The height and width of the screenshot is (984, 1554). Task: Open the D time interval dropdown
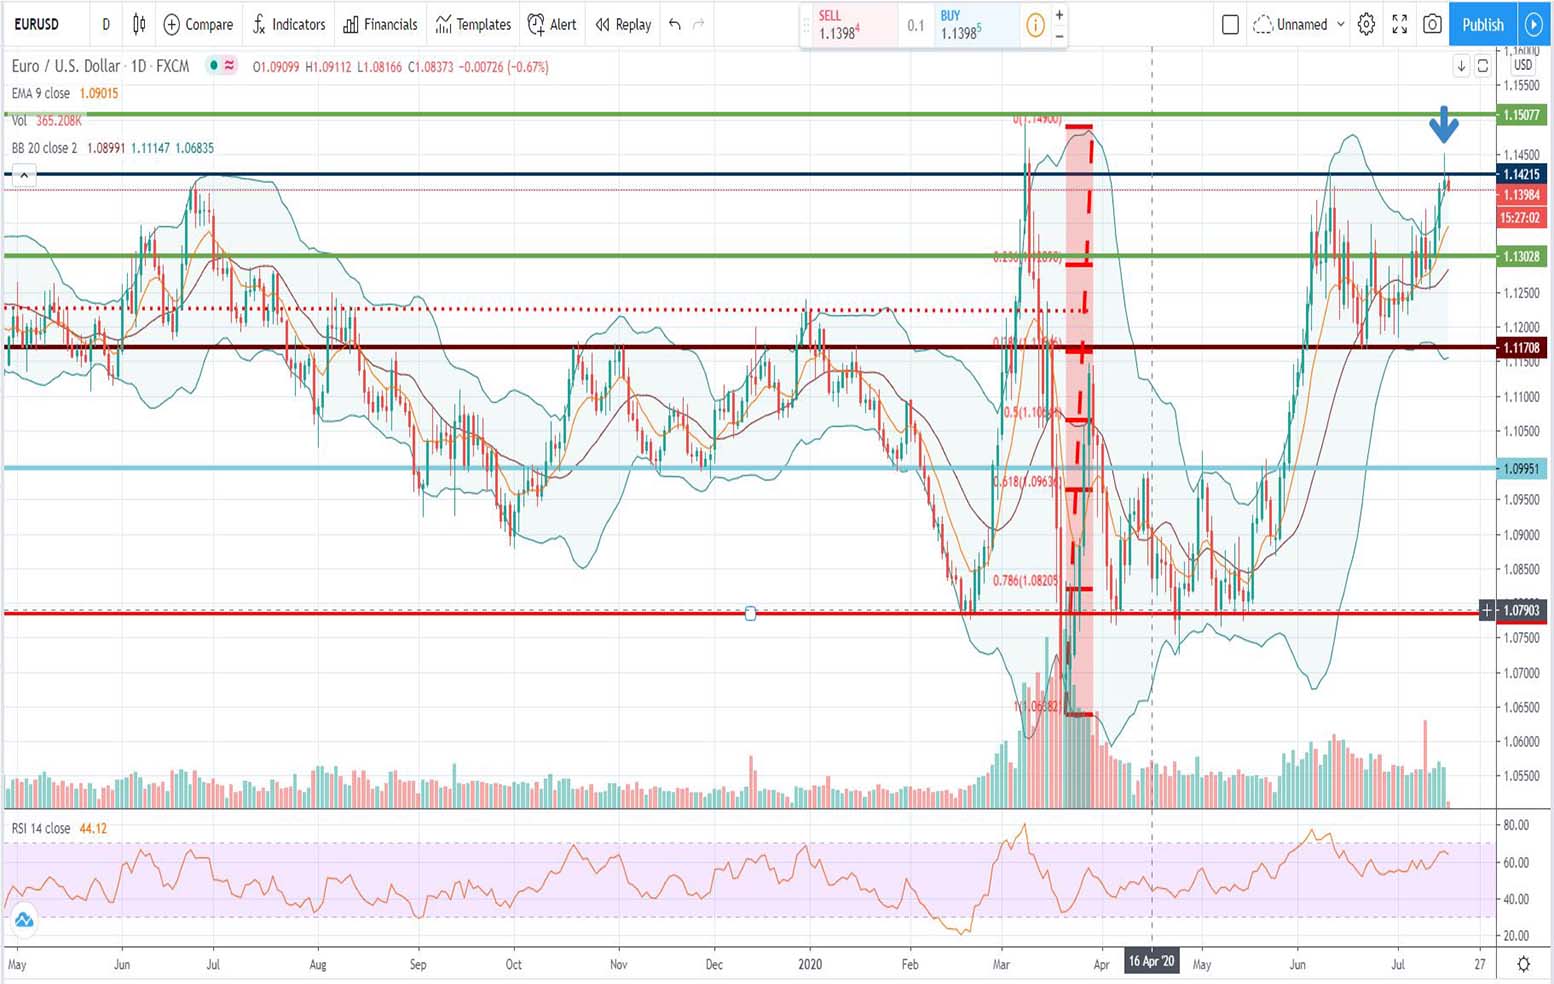[x=106, y=24]
